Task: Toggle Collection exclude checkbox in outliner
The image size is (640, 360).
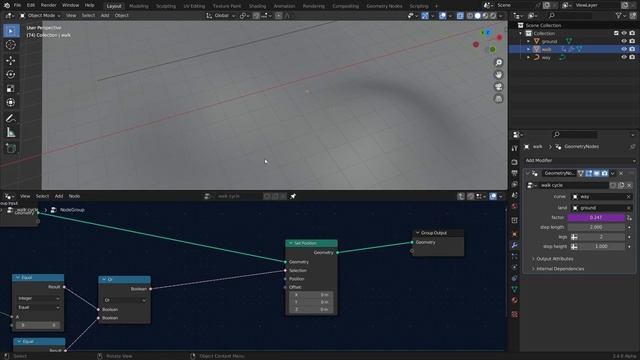Action: point(616,33)
